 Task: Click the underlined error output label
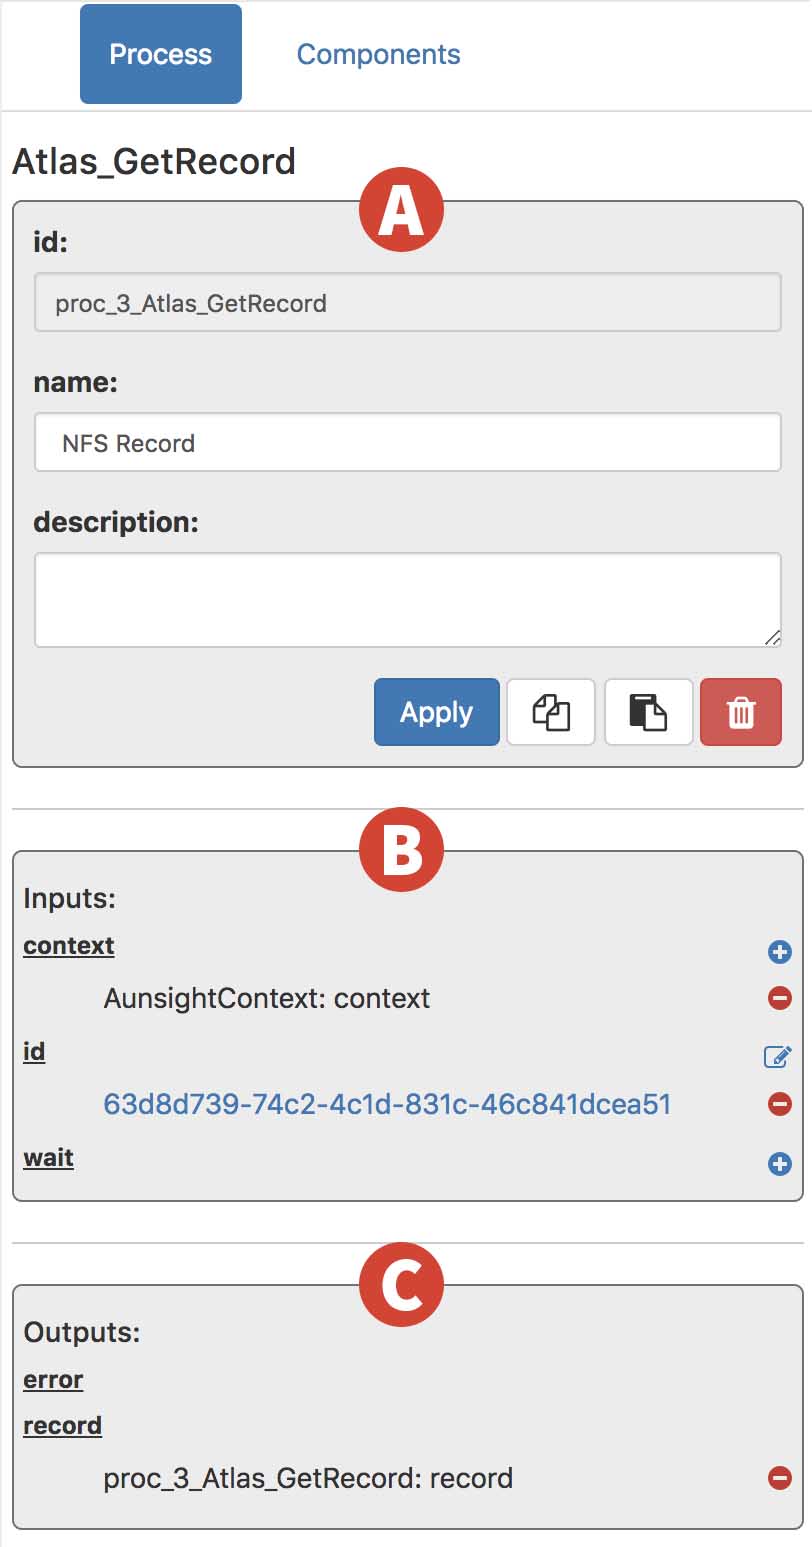point(53,1380)
